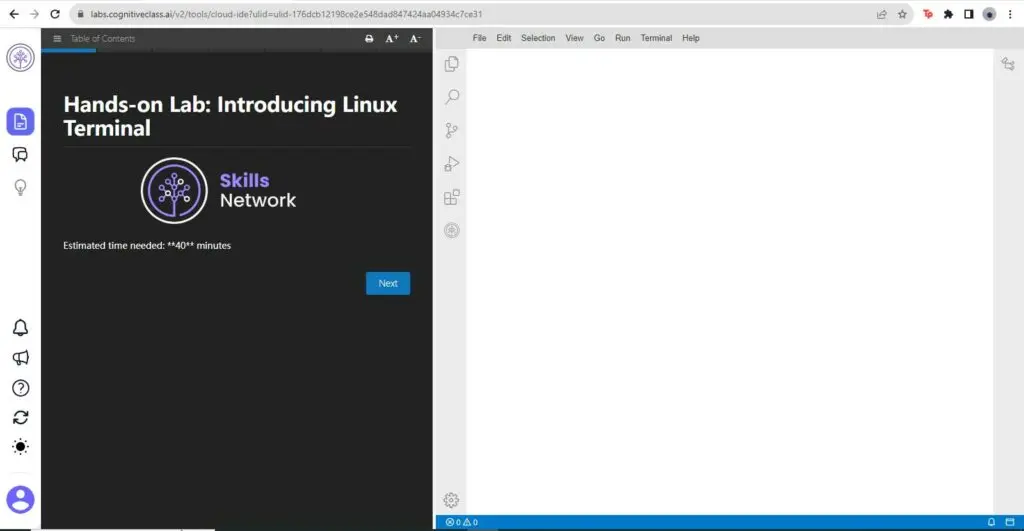Toggle light/dark theme sun icon
Viewport: 1024px width, 531px height.
coord(20,447)
